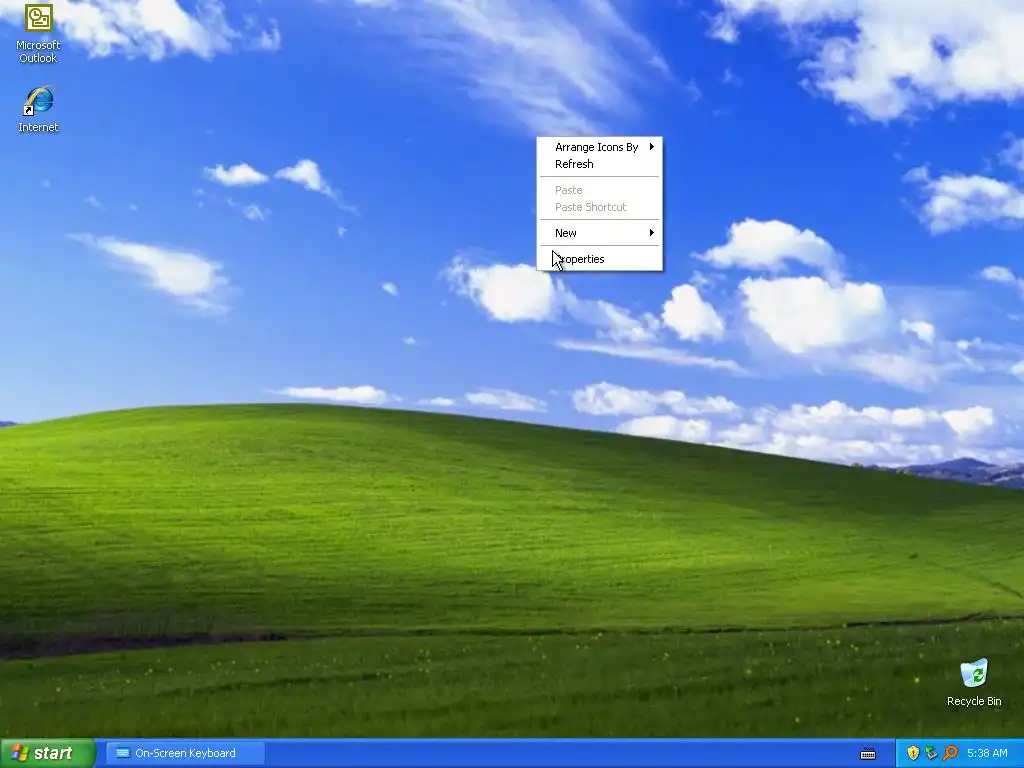Switch to On-Screen Keyboard taskbar button
1024x768 pixels.
[185, 753]
